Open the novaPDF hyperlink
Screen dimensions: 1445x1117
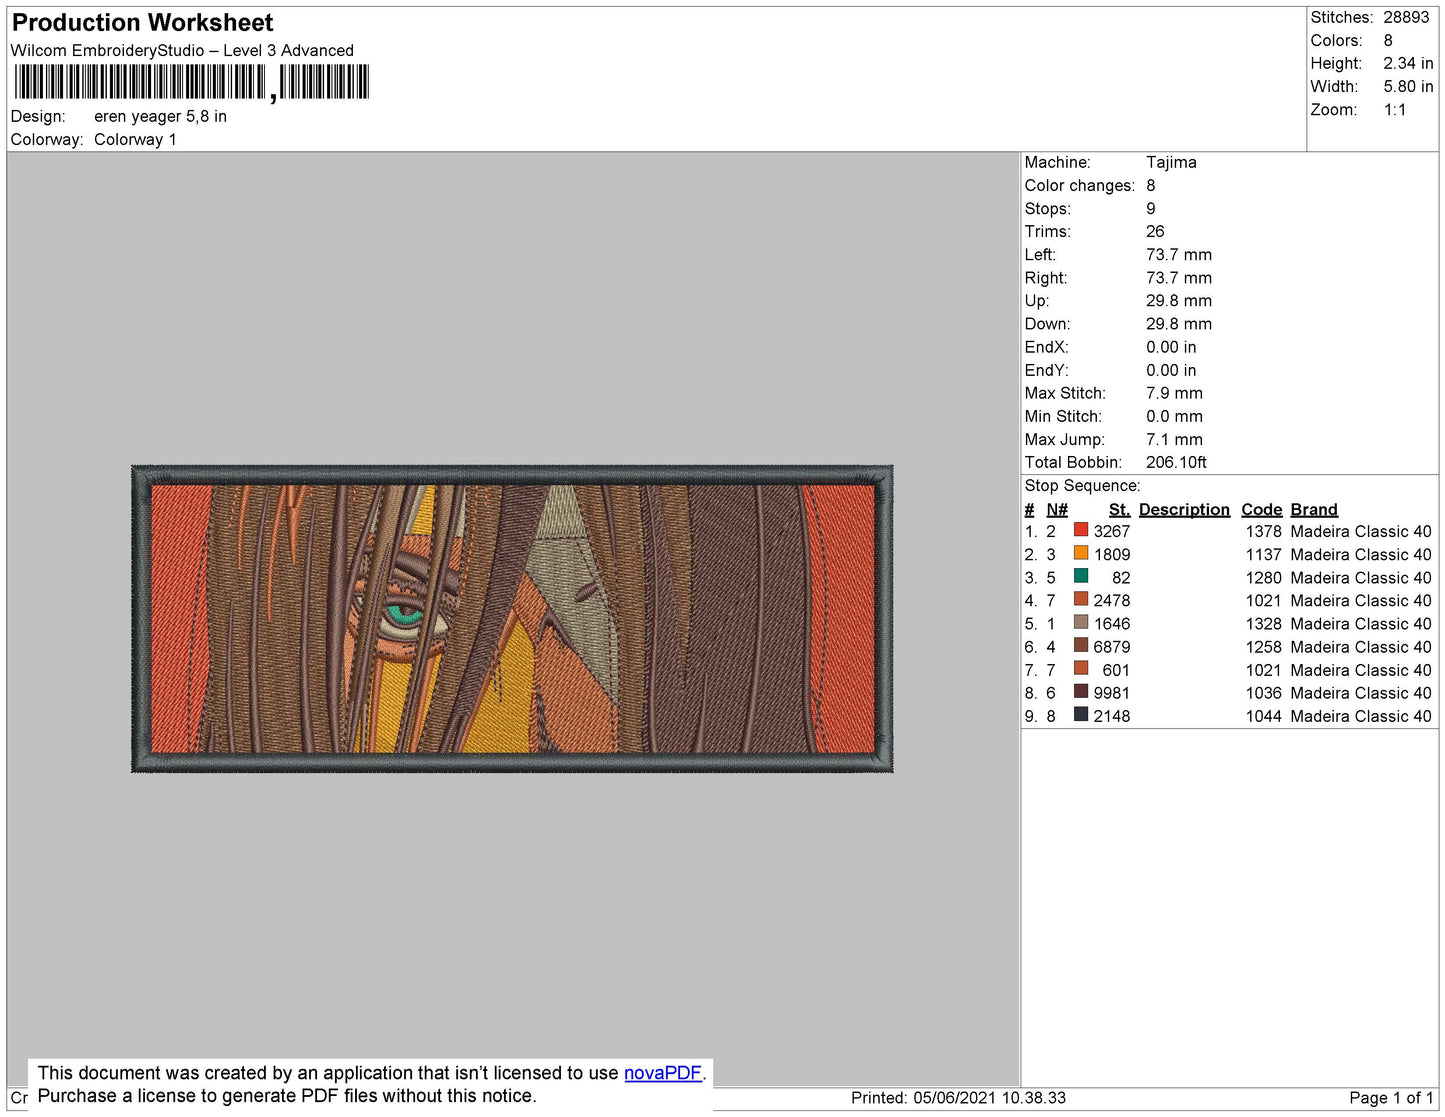tap(663, 1073)
